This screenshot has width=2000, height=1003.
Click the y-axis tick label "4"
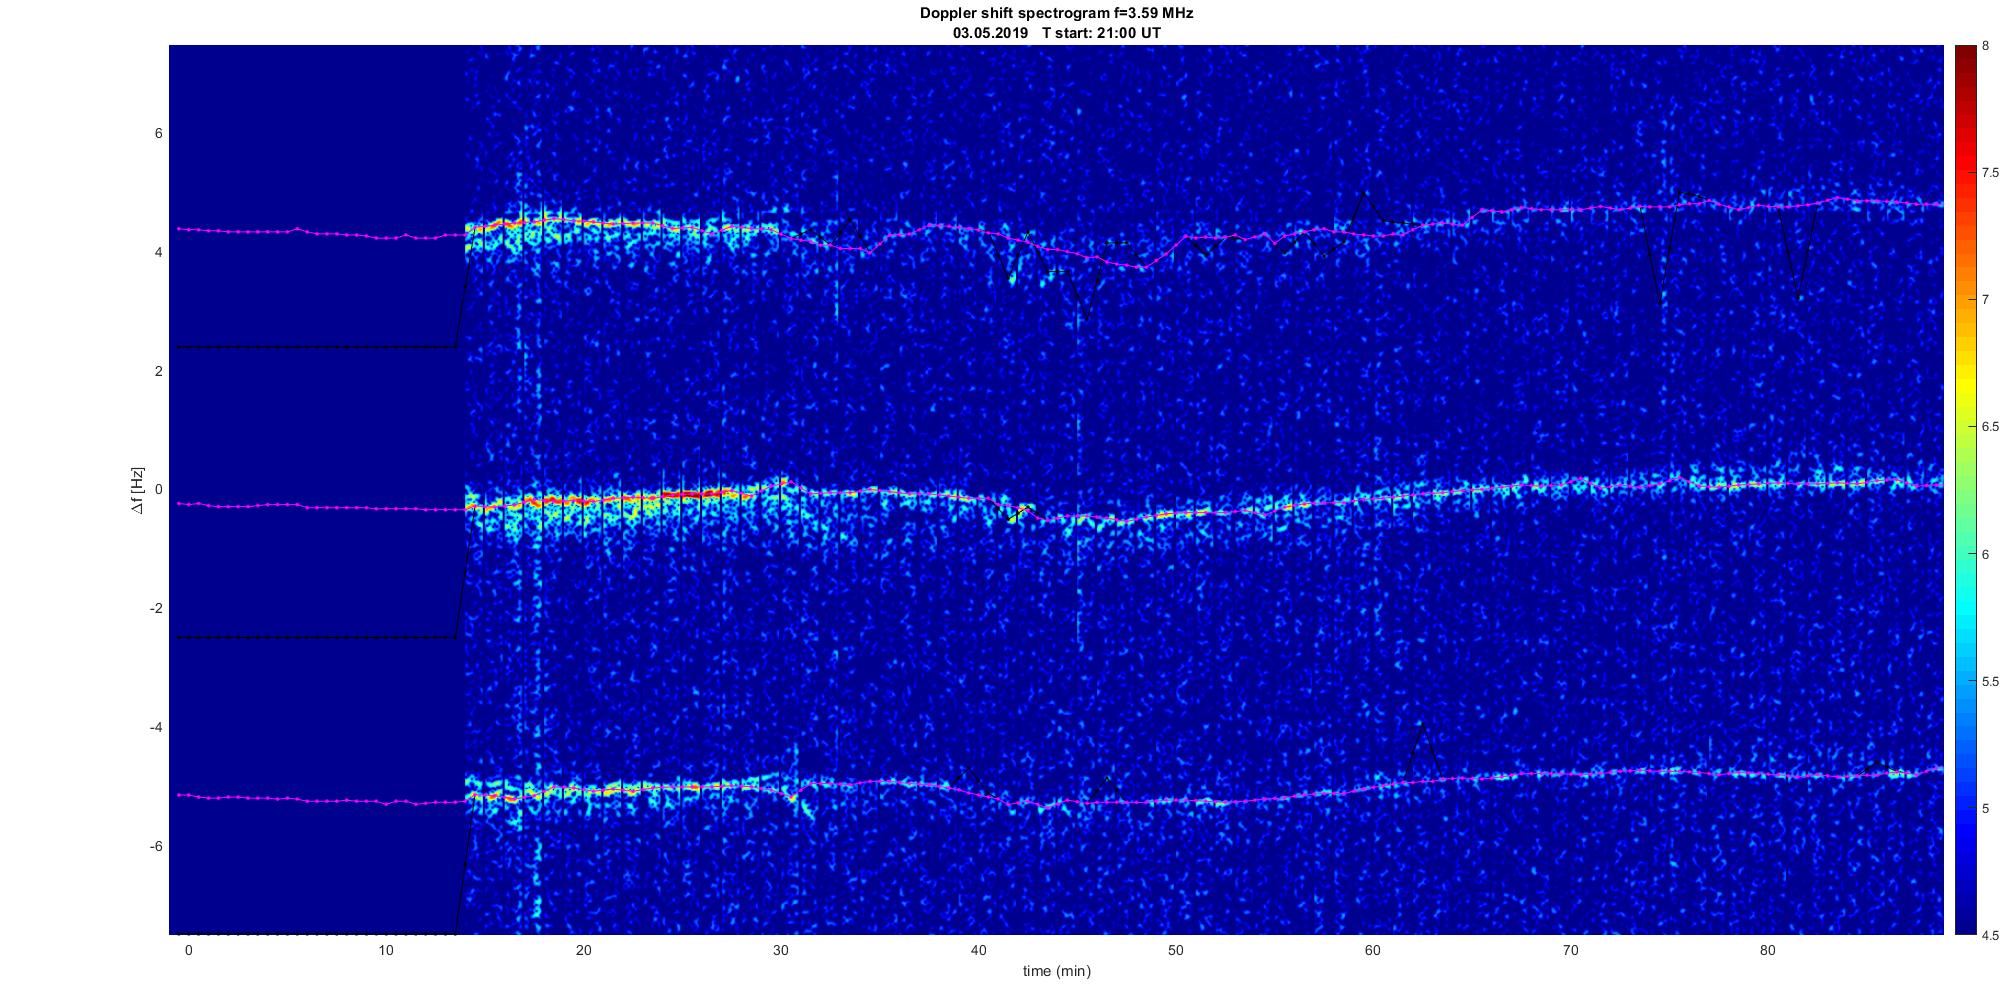158,253
